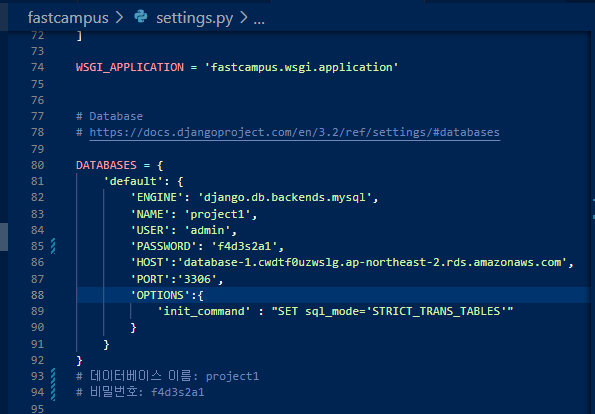Image resolution: width=595 pixels, height=414 pixels.
Task: Click the 비밀번호 comment on line 94
Action: [x=140, y=392]
